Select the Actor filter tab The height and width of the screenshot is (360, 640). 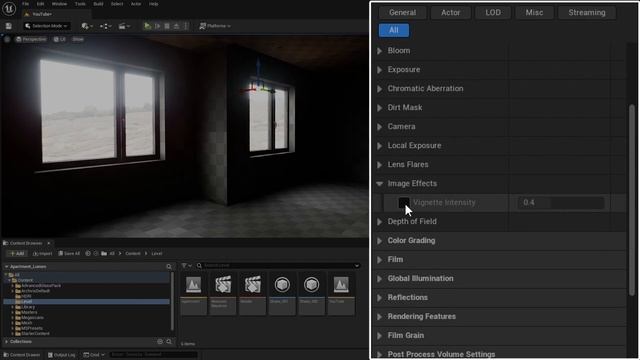click(x=451, y=12)
